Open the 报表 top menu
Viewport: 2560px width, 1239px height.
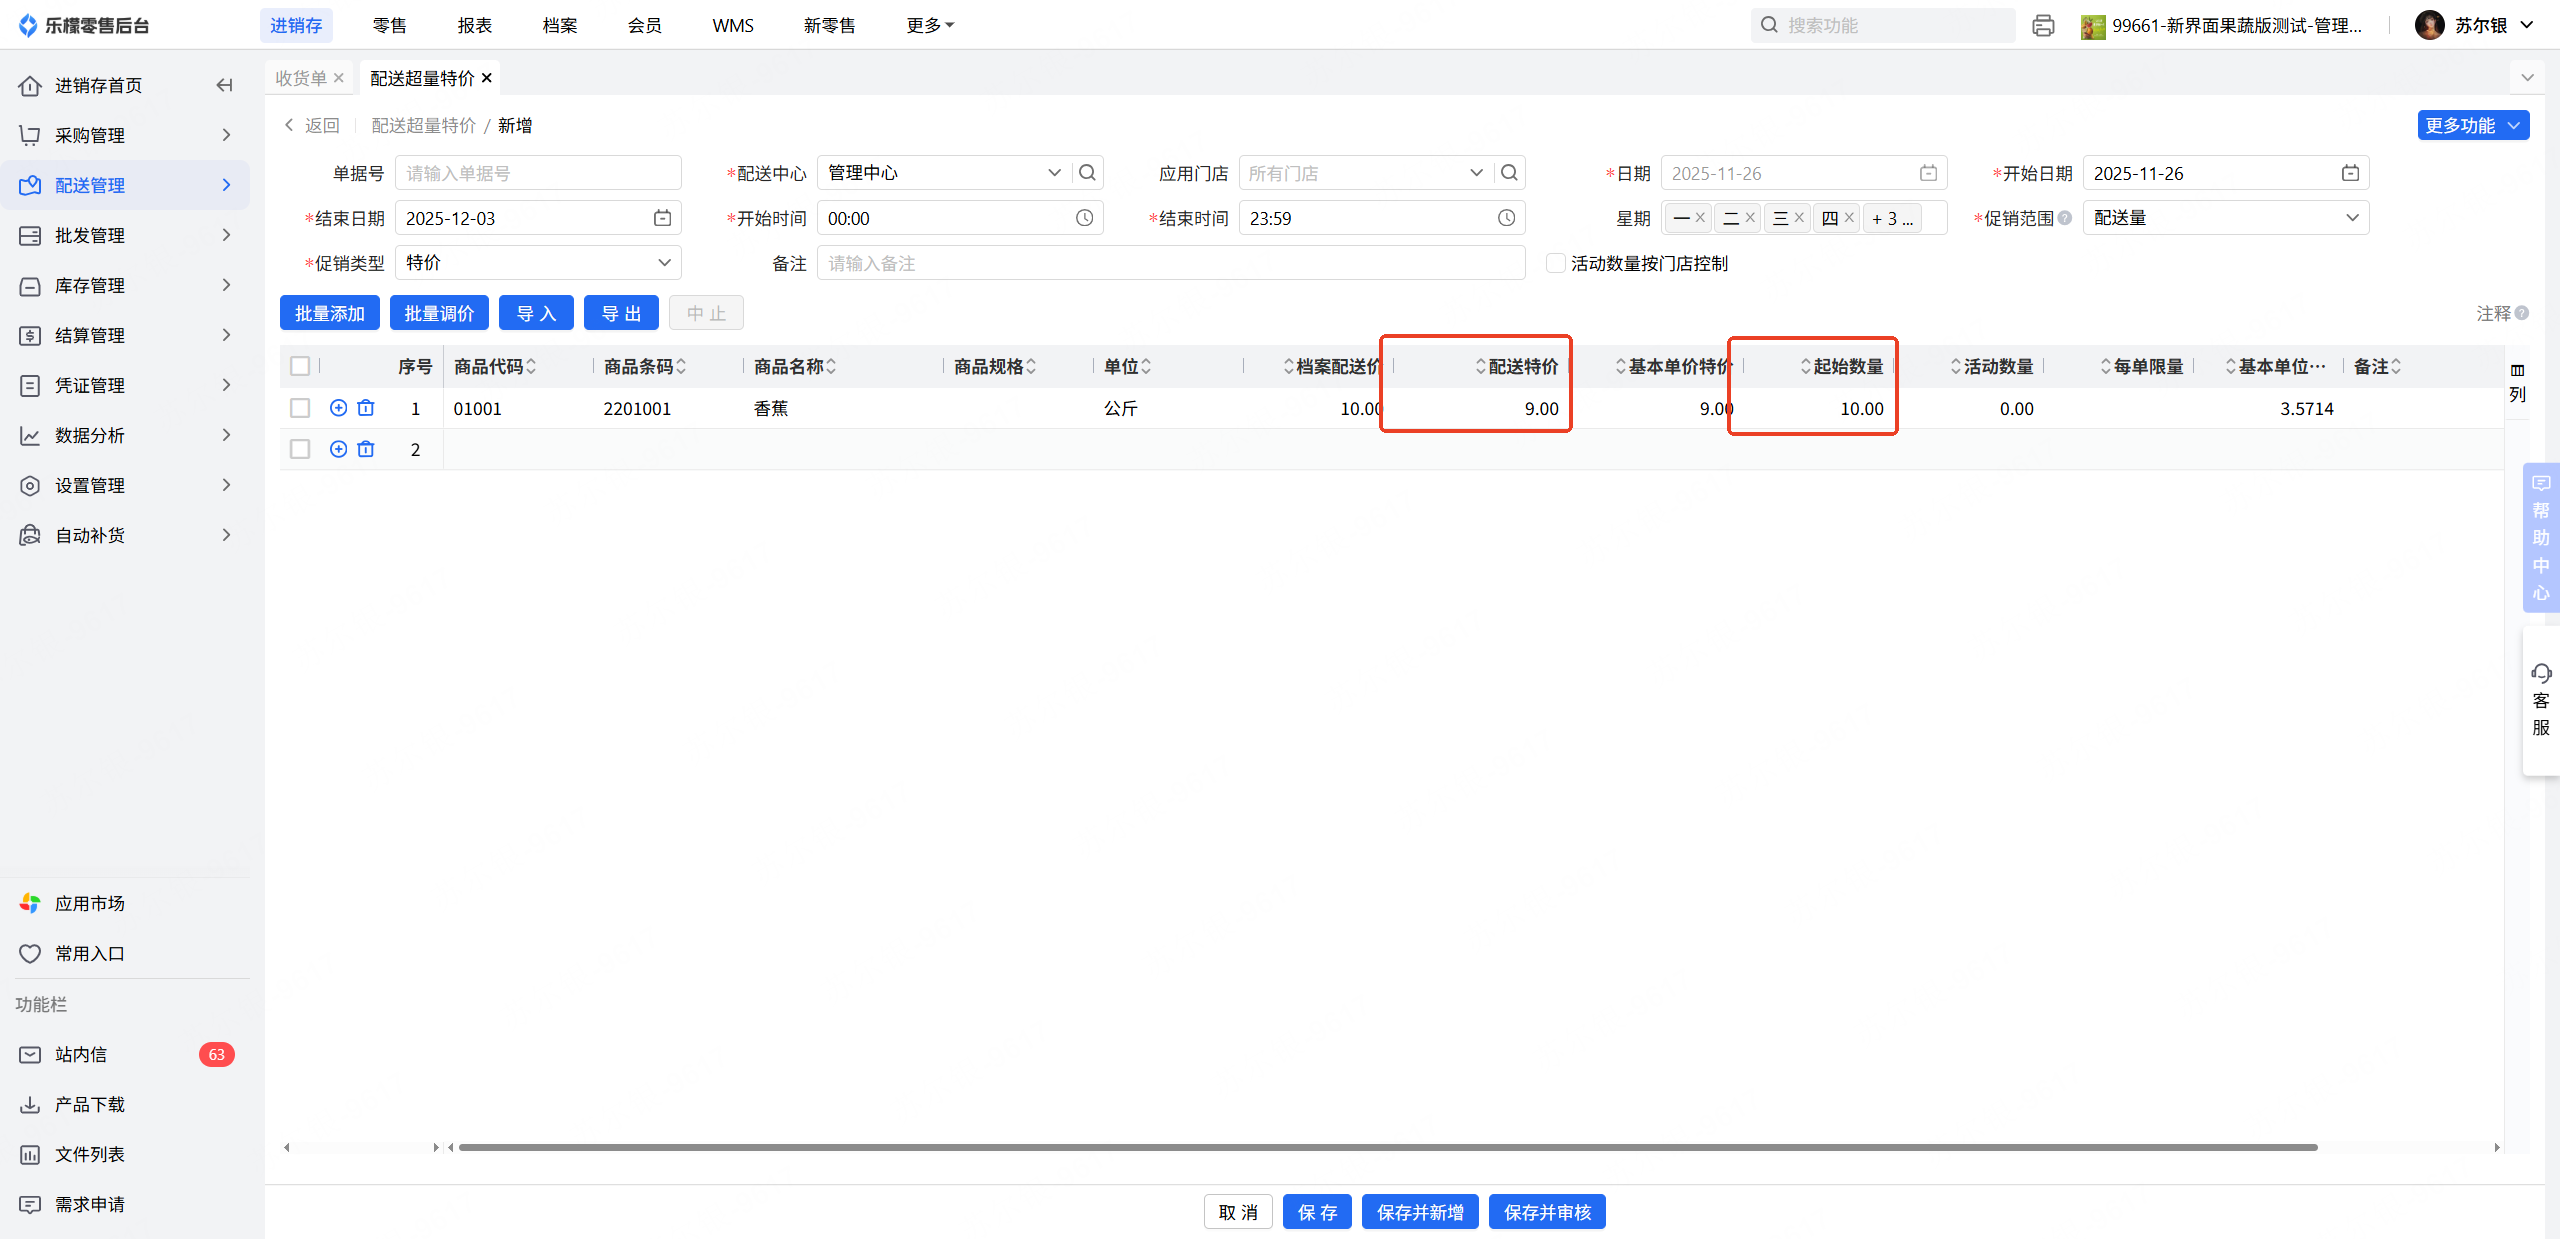[475, 25]
